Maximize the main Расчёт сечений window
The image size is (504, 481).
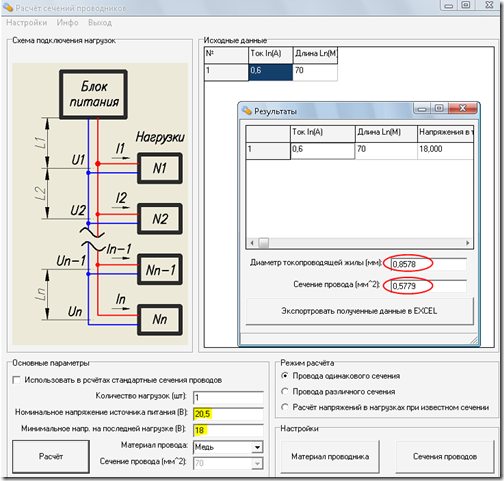pos(466,5)
